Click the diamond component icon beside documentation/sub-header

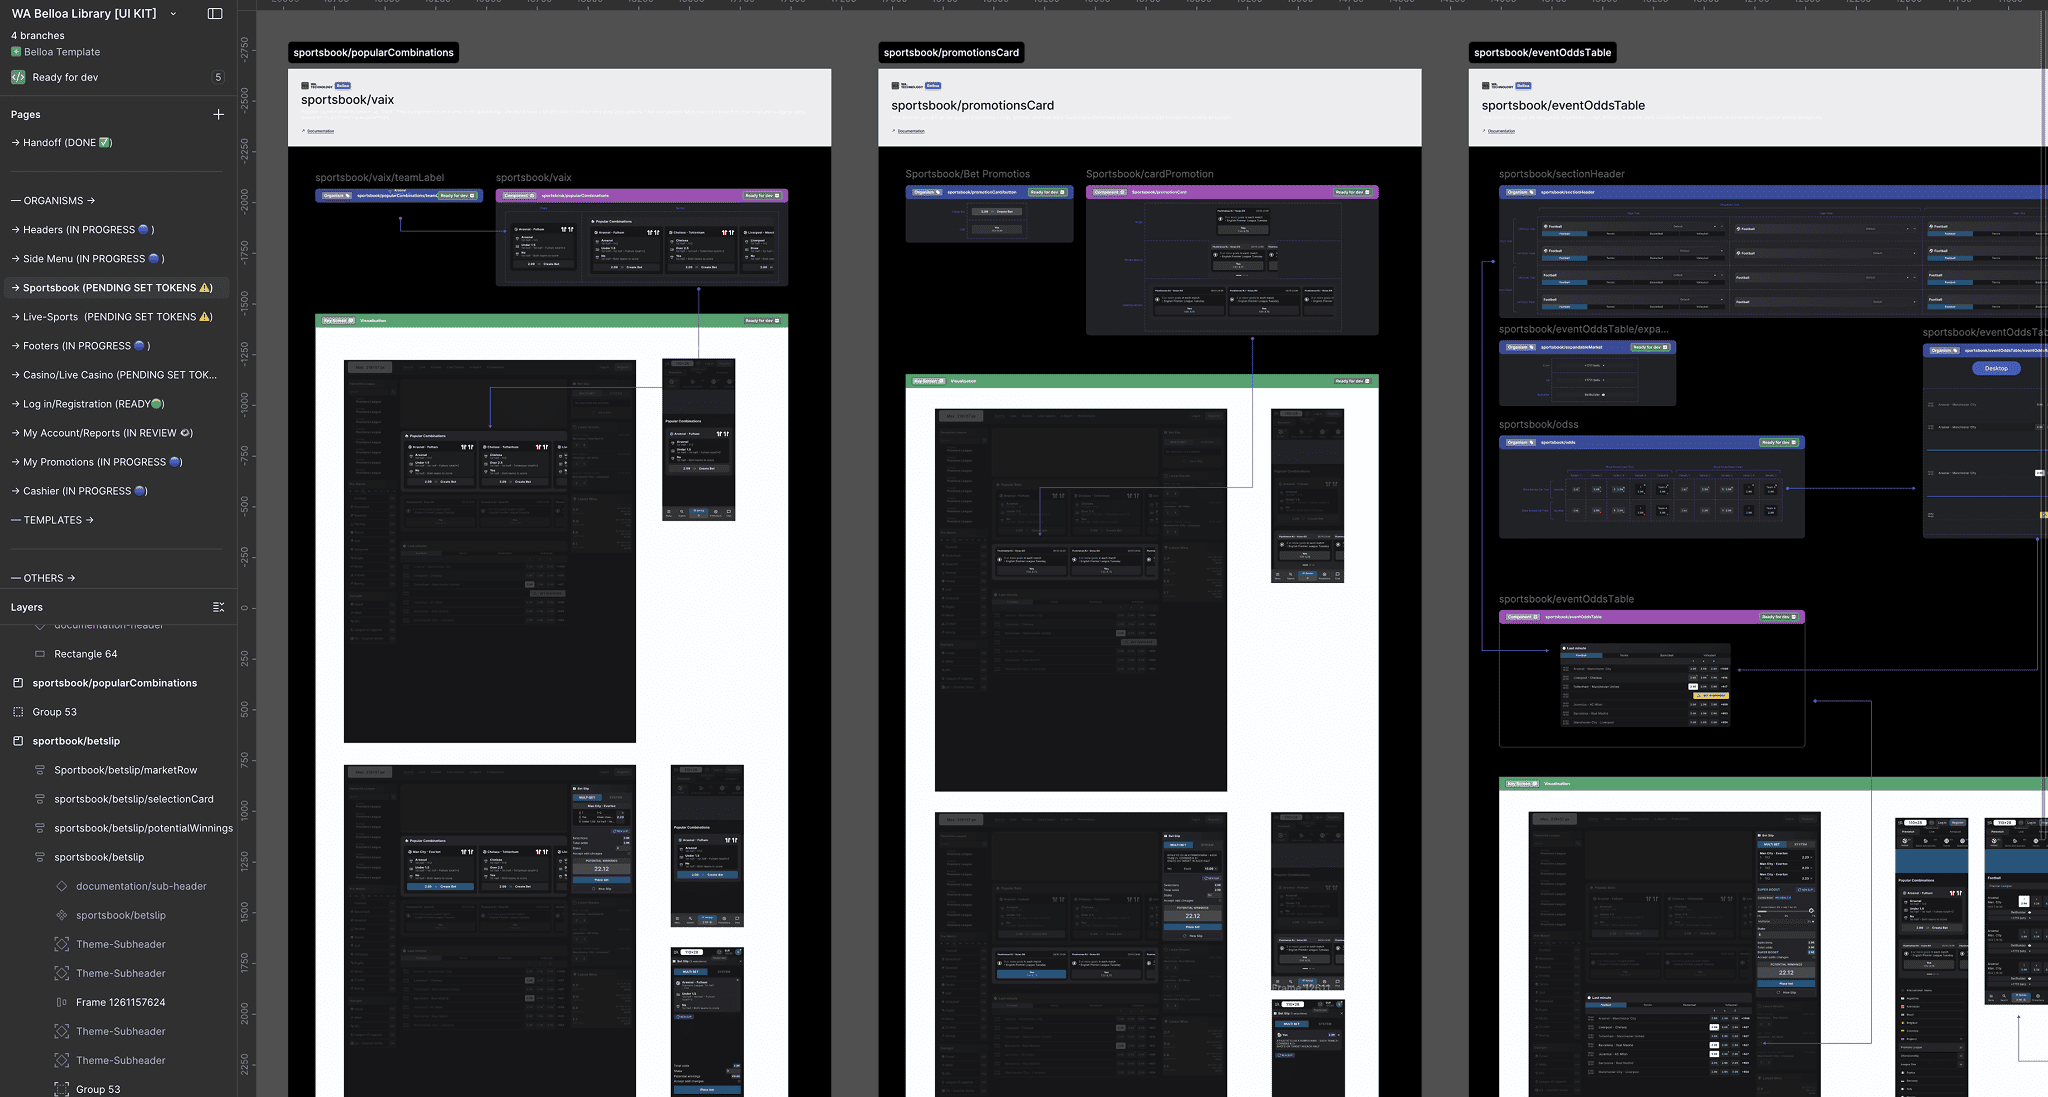[x=60, y=886]
